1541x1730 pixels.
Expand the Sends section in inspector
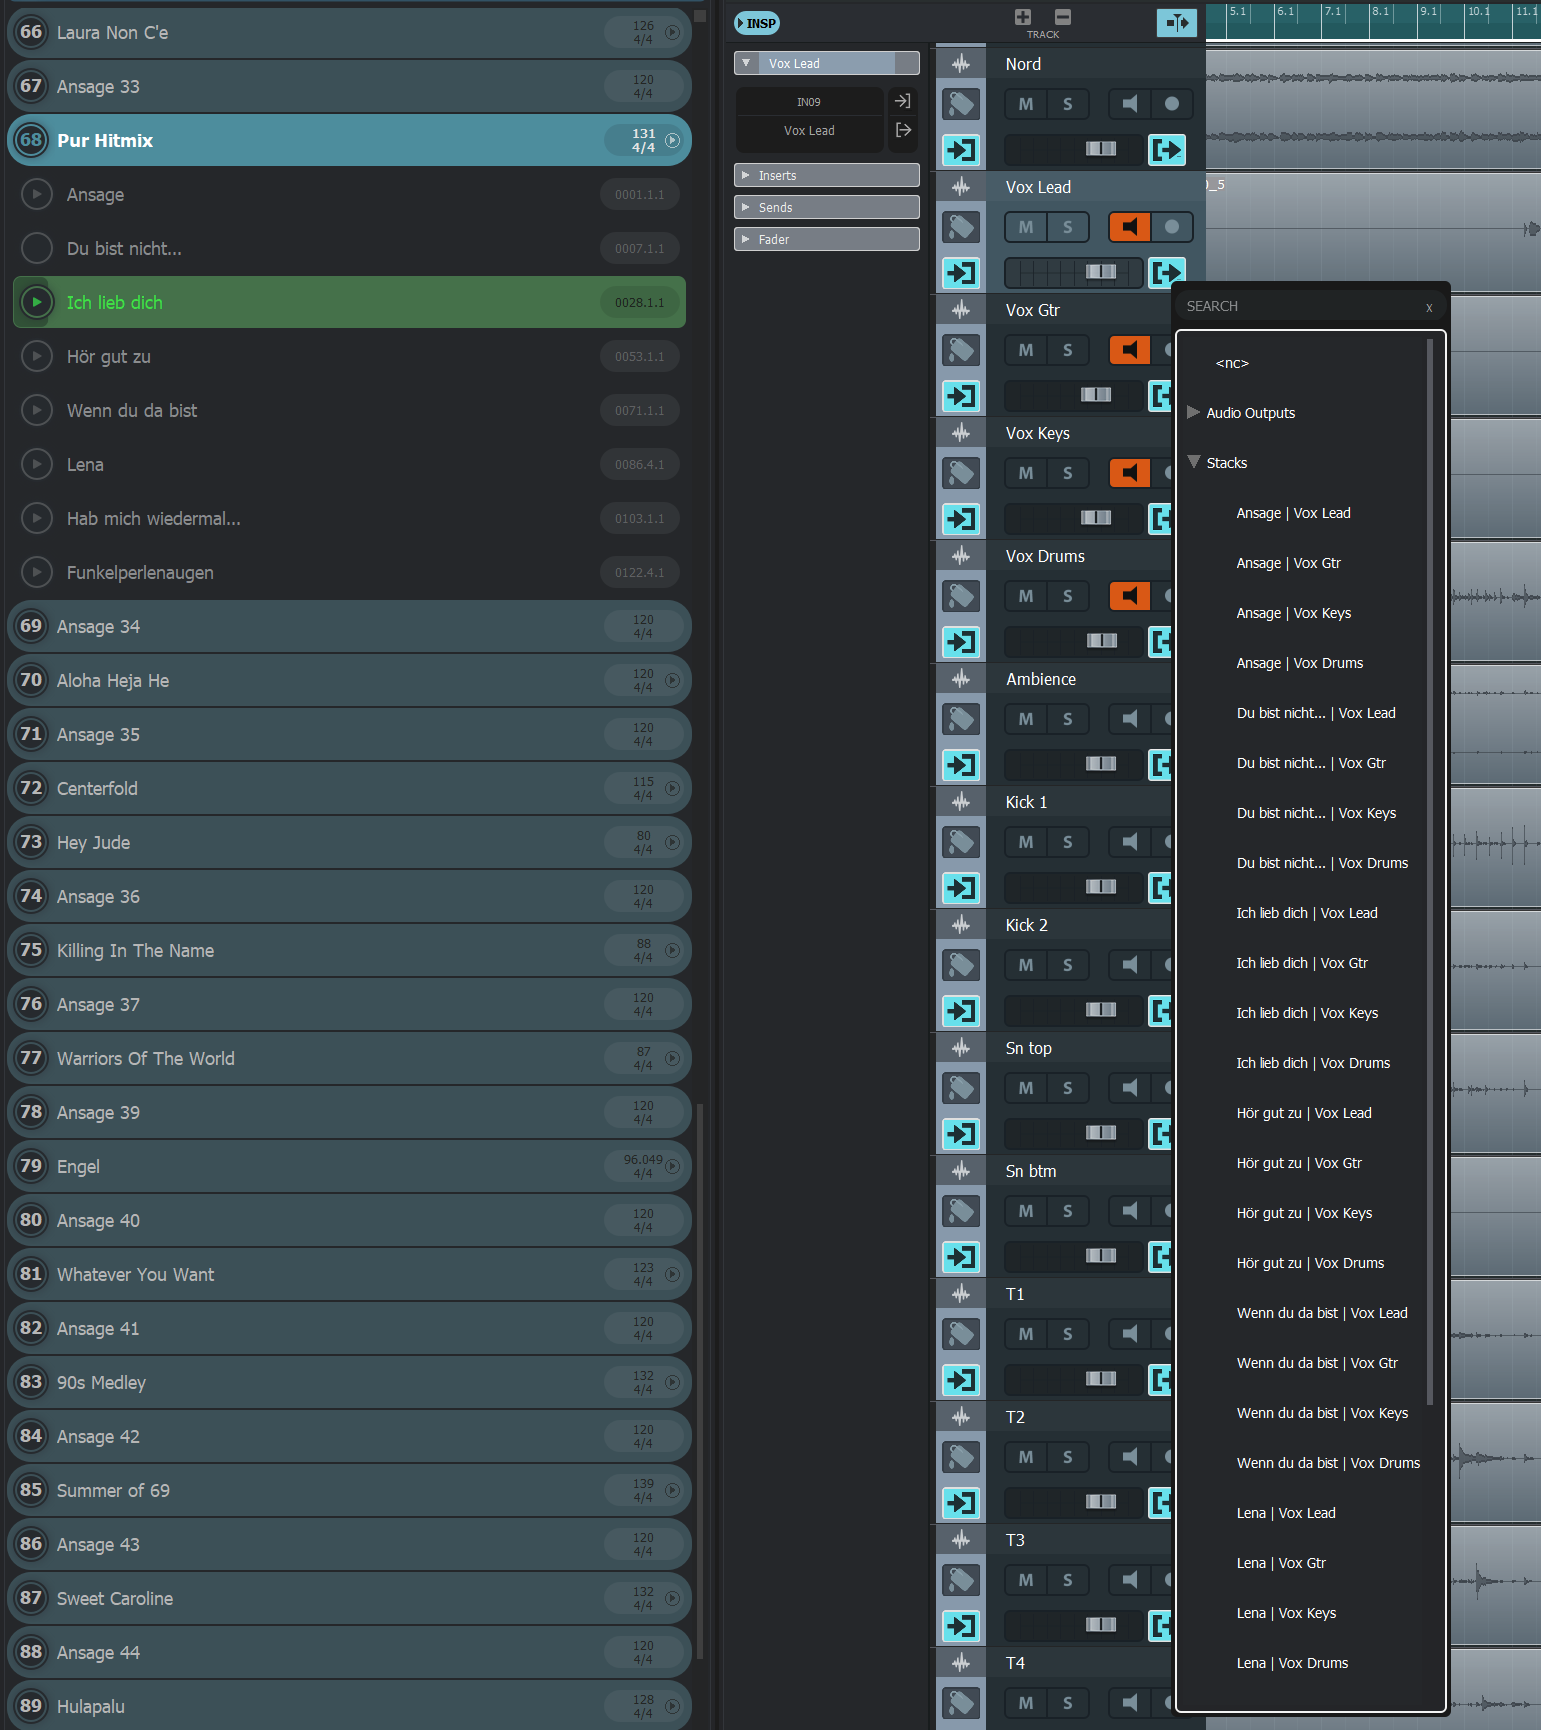[827, 207]
